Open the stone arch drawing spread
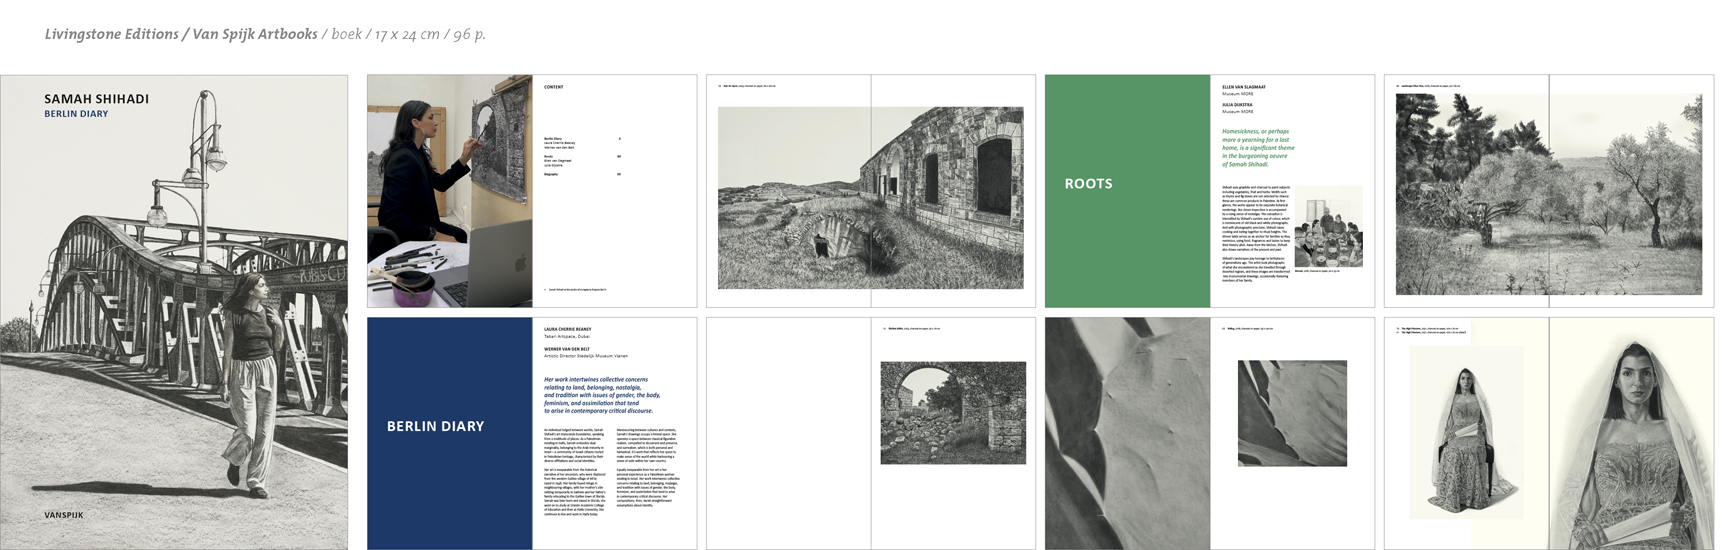This screenshot has width=1724, height=550. pos(871,433)
